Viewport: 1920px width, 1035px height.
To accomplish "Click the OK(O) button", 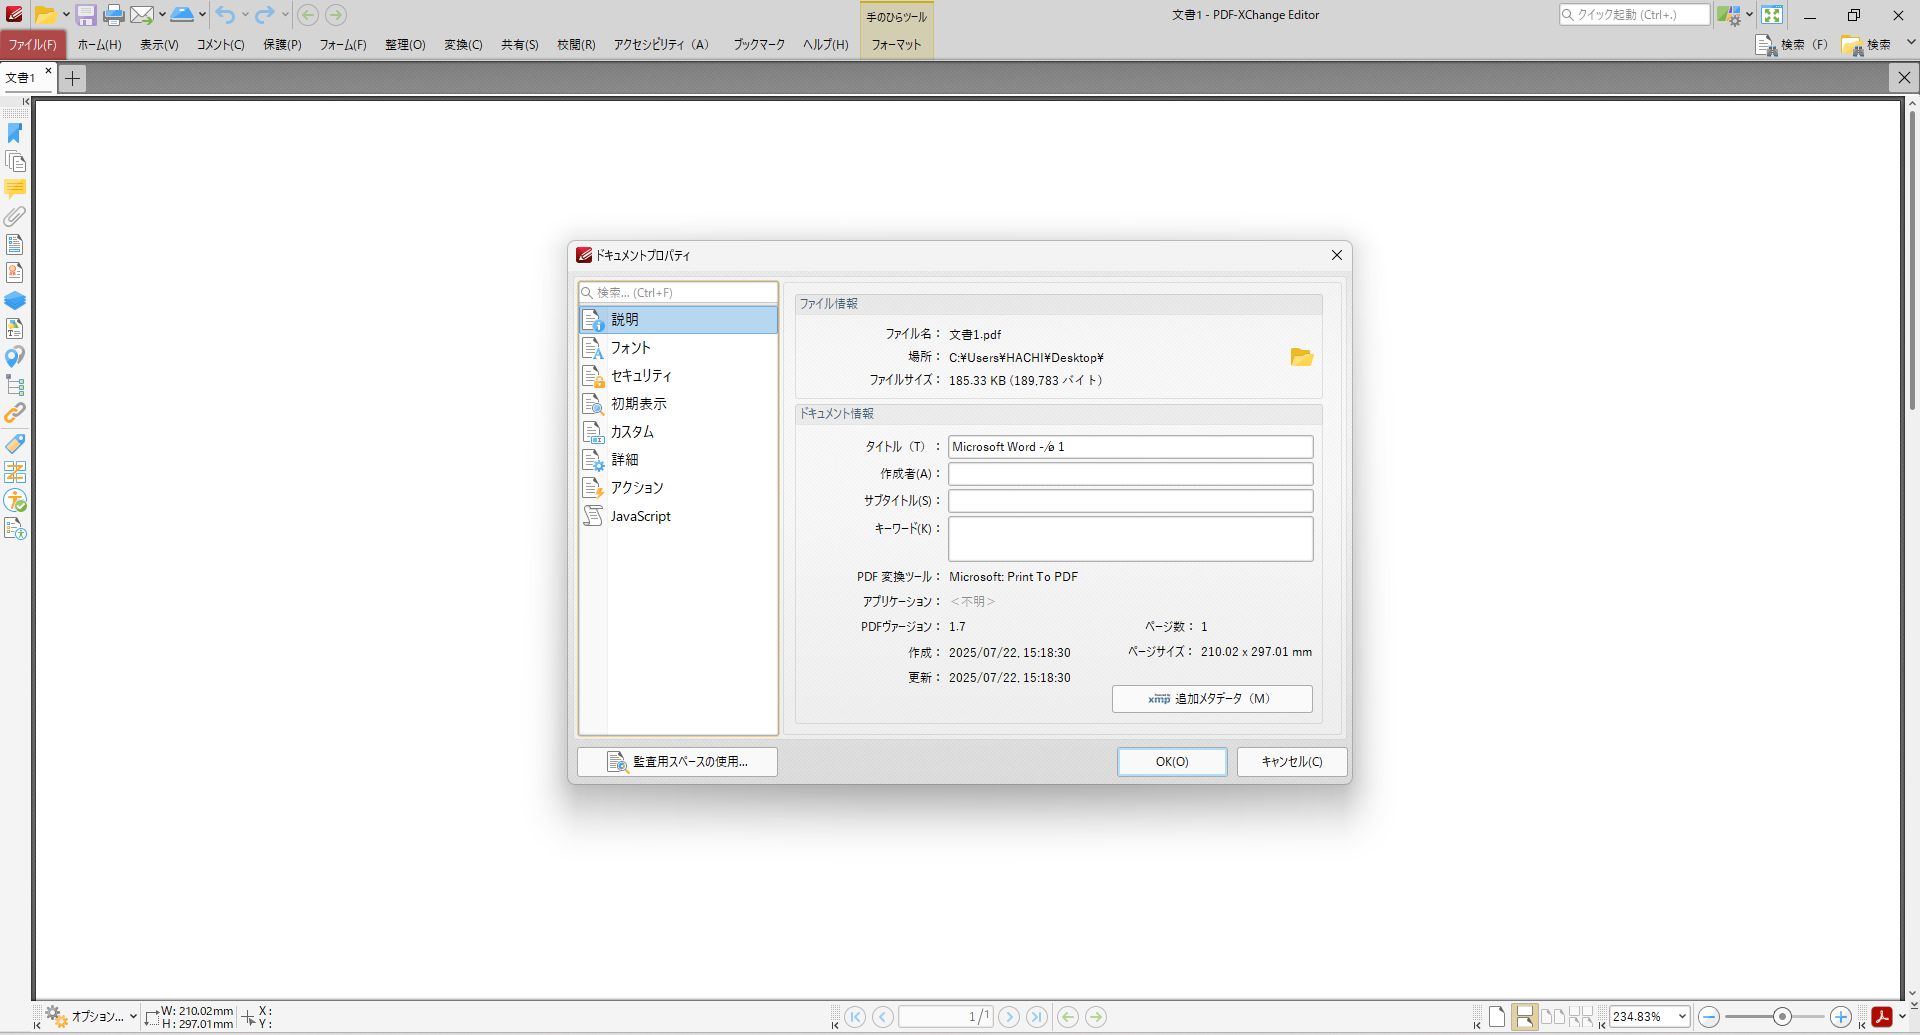I will click(1172, 762).
